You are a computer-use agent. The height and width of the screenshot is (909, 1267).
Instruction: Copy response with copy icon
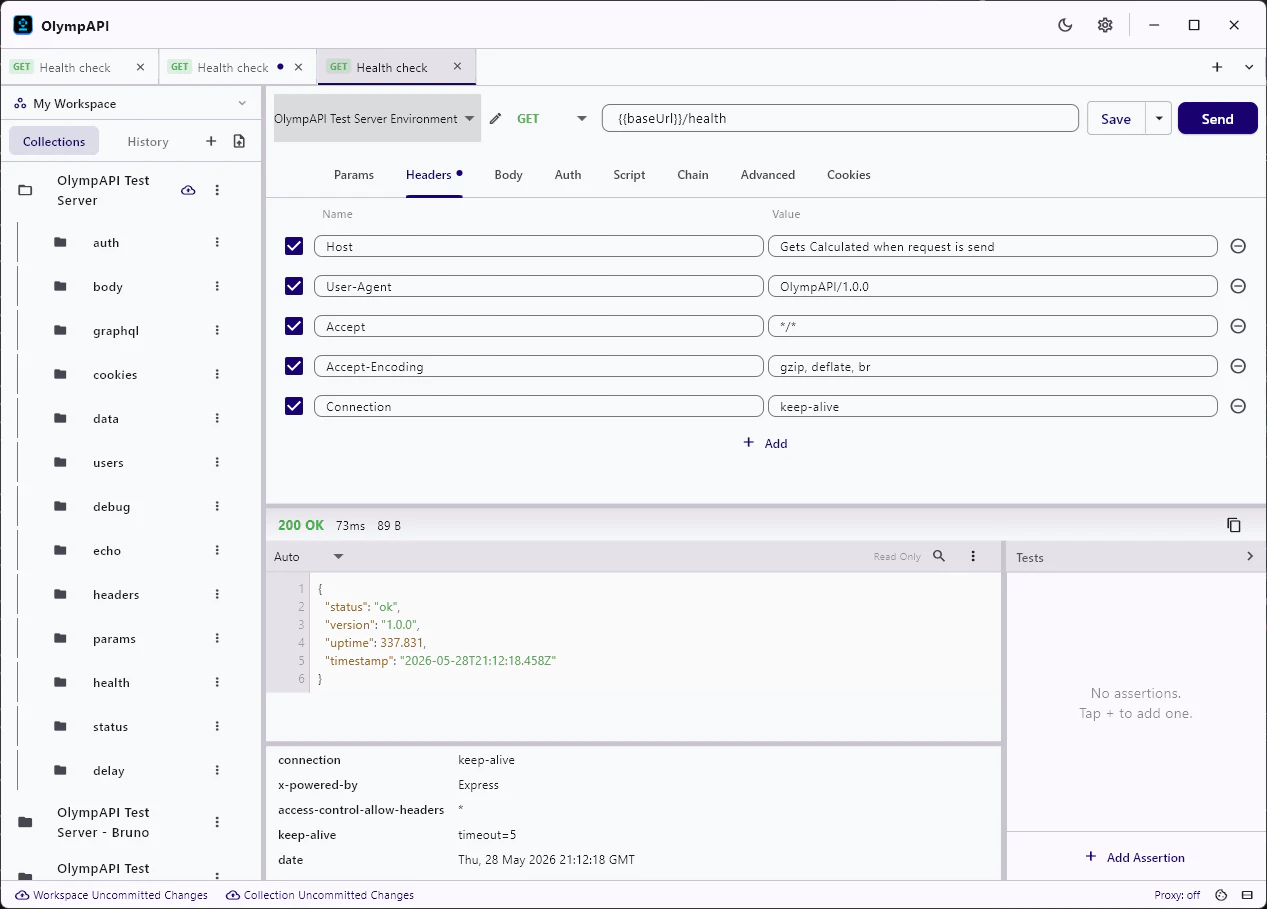(x=1234, y=525)
